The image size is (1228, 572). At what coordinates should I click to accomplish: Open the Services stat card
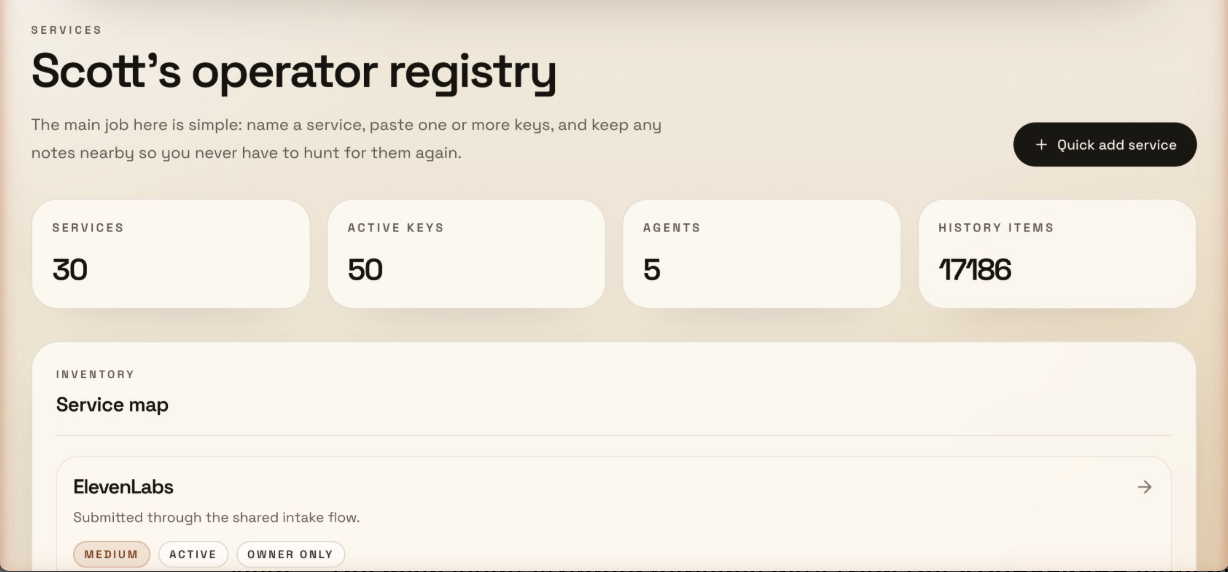(171, 253)
